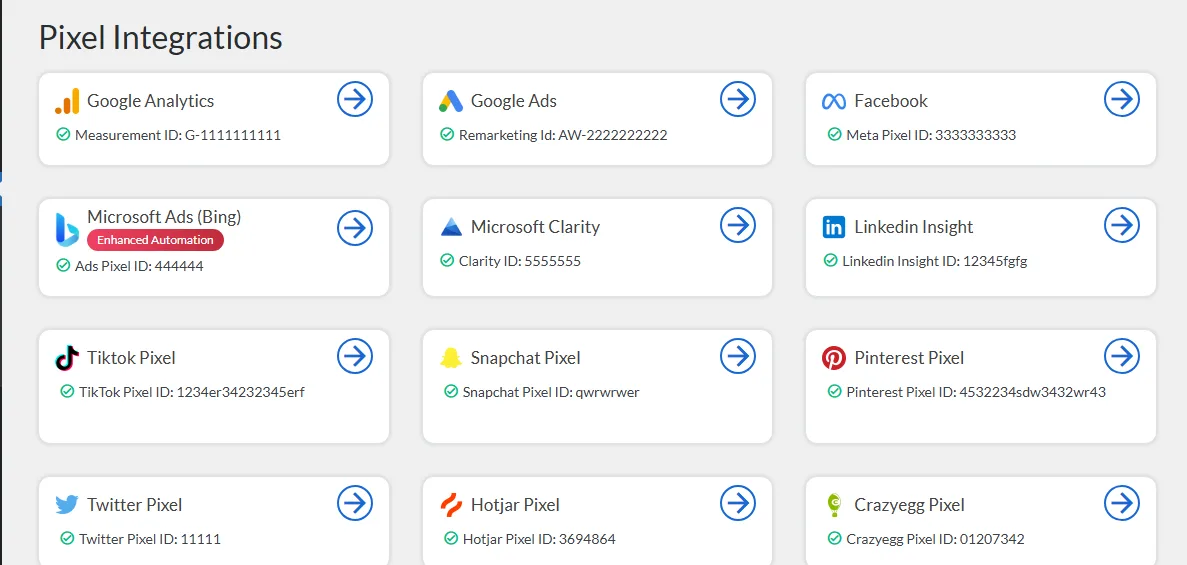Click green check beside Linkedin Insight ID

point(830,261)
